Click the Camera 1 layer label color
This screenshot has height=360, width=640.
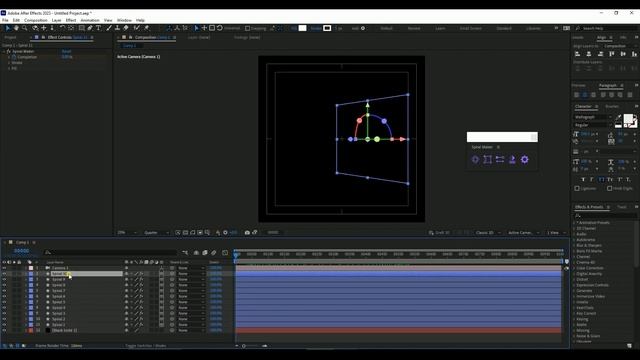point(31,268)
